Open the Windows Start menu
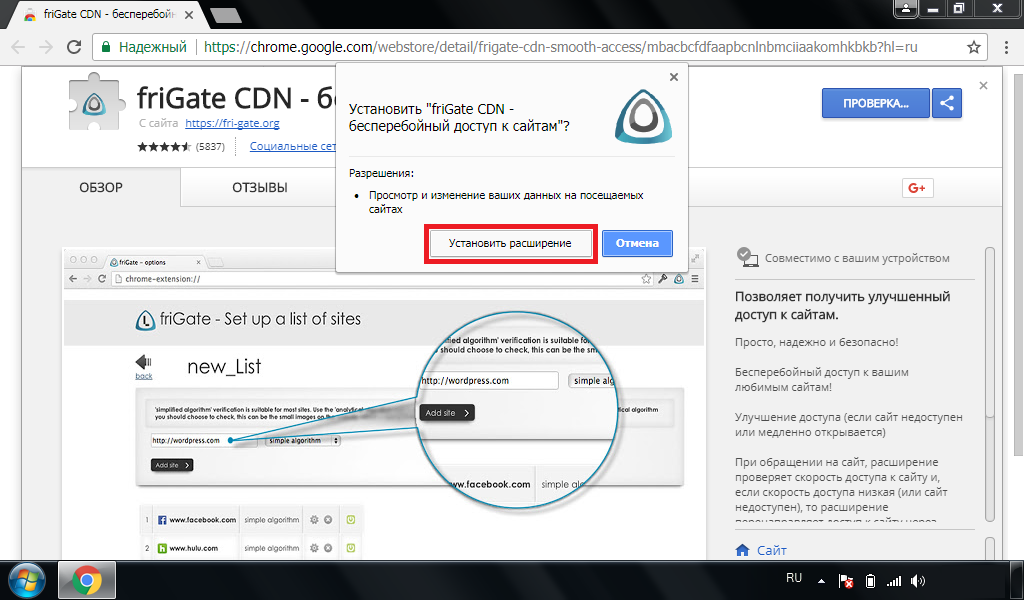 point(27,580)
